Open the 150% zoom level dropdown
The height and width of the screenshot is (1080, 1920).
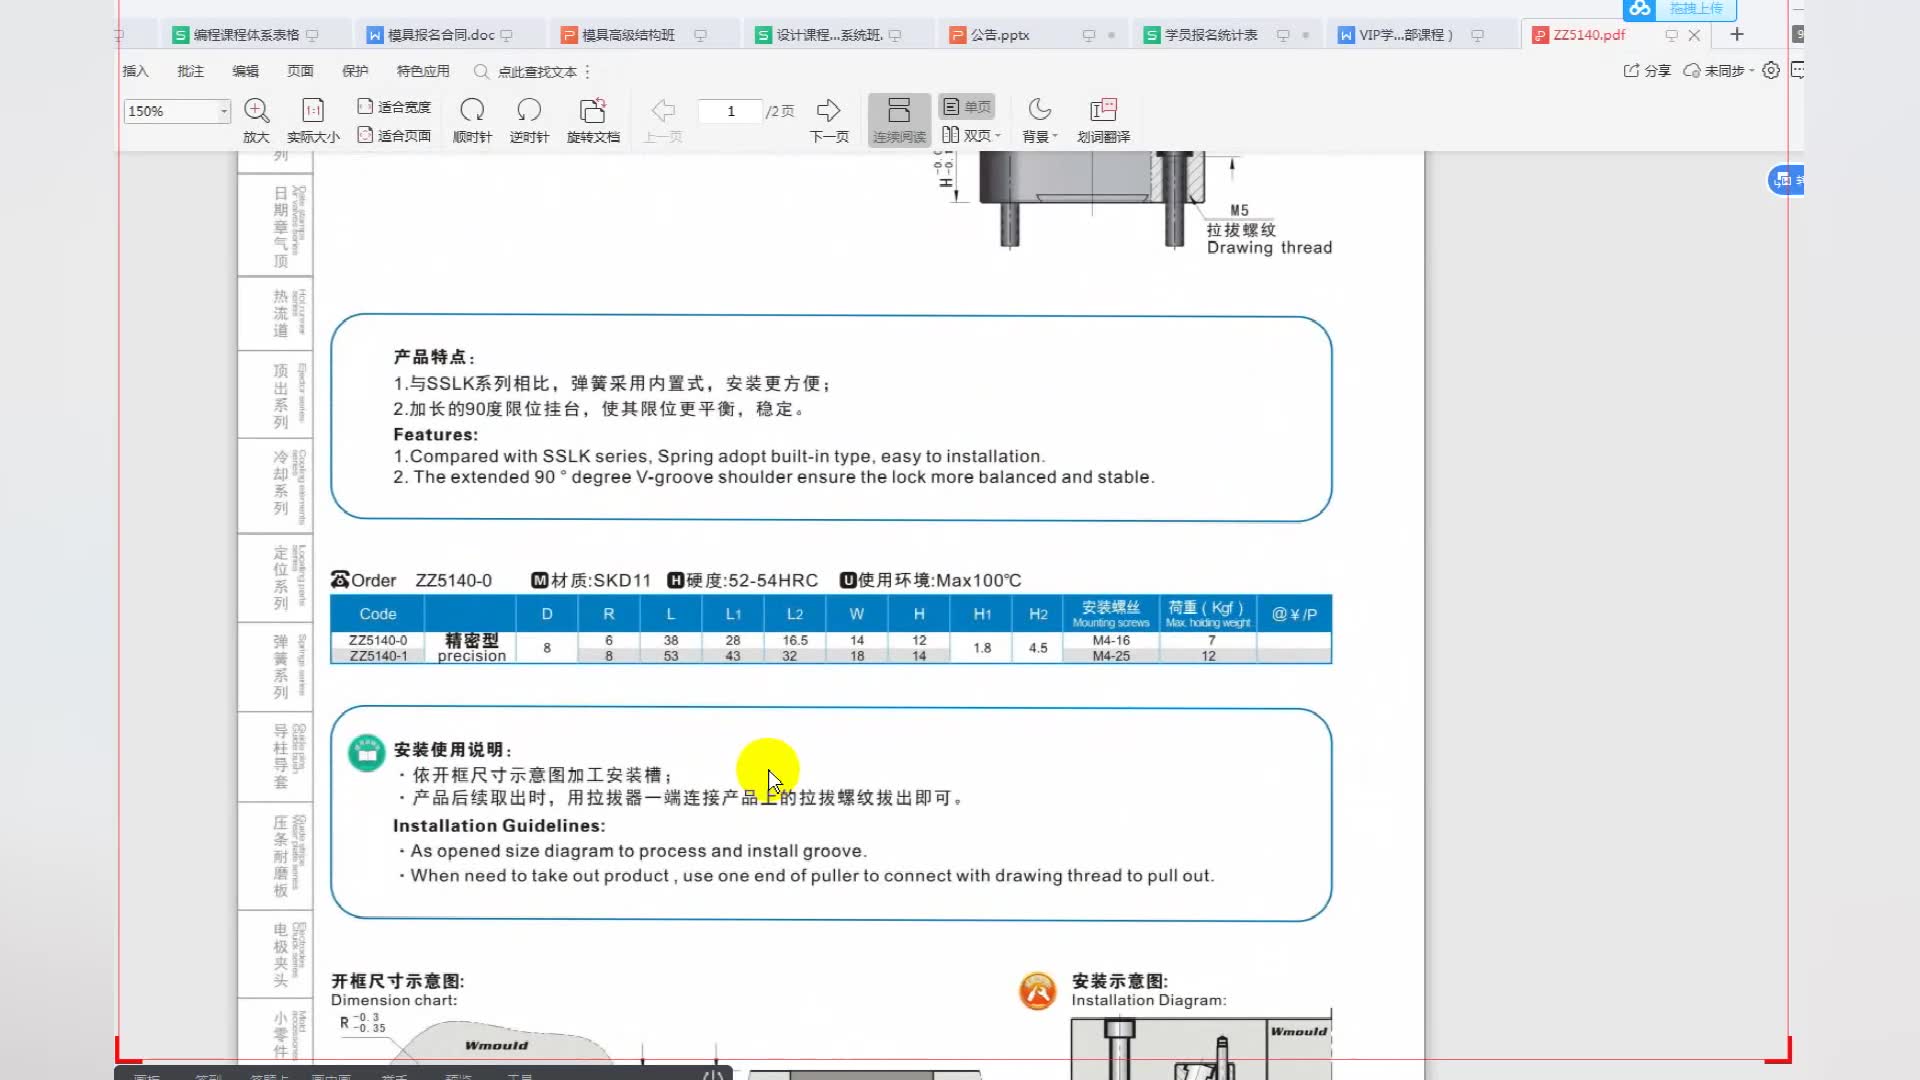[224, 111]
